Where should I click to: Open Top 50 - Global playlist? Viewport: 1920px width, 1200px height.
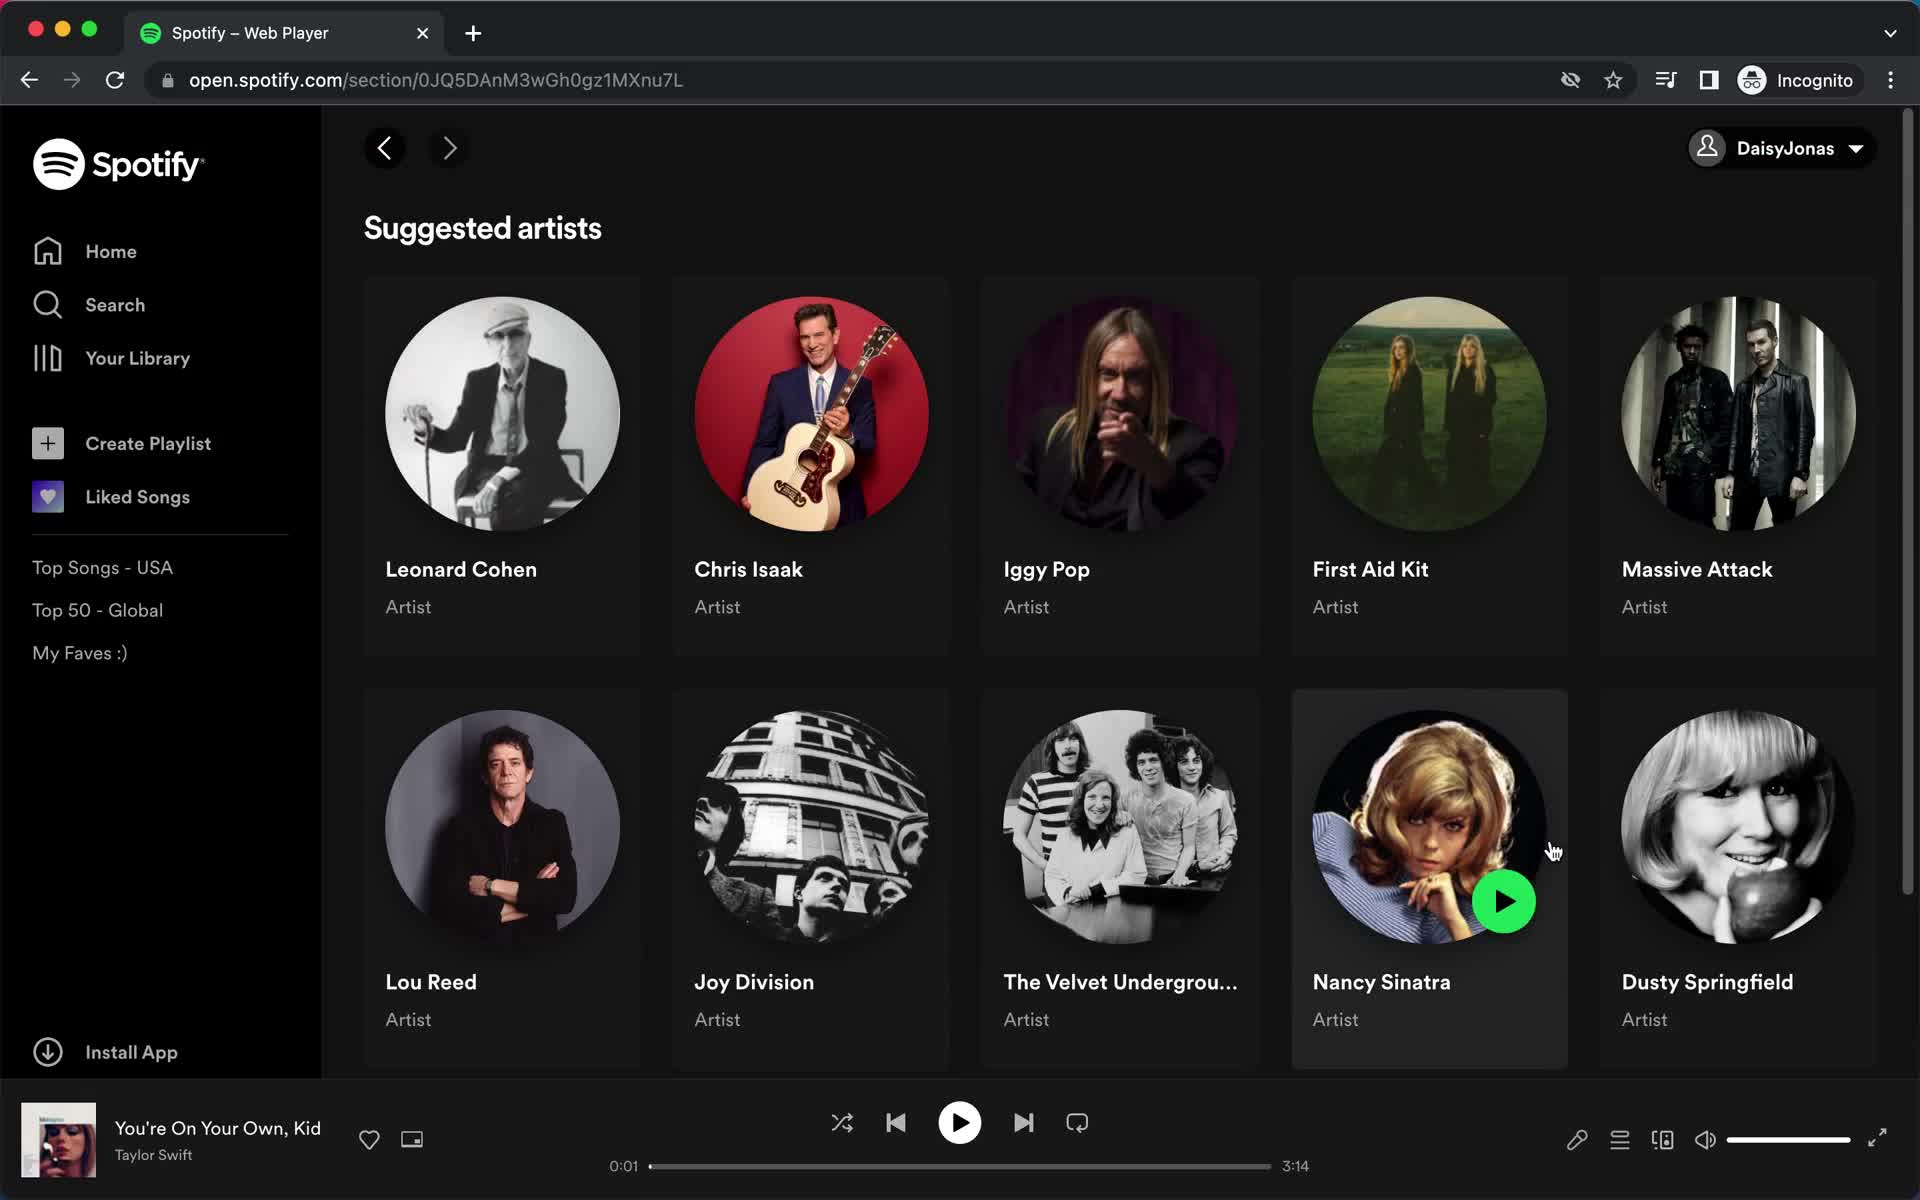tap(97, 610)
